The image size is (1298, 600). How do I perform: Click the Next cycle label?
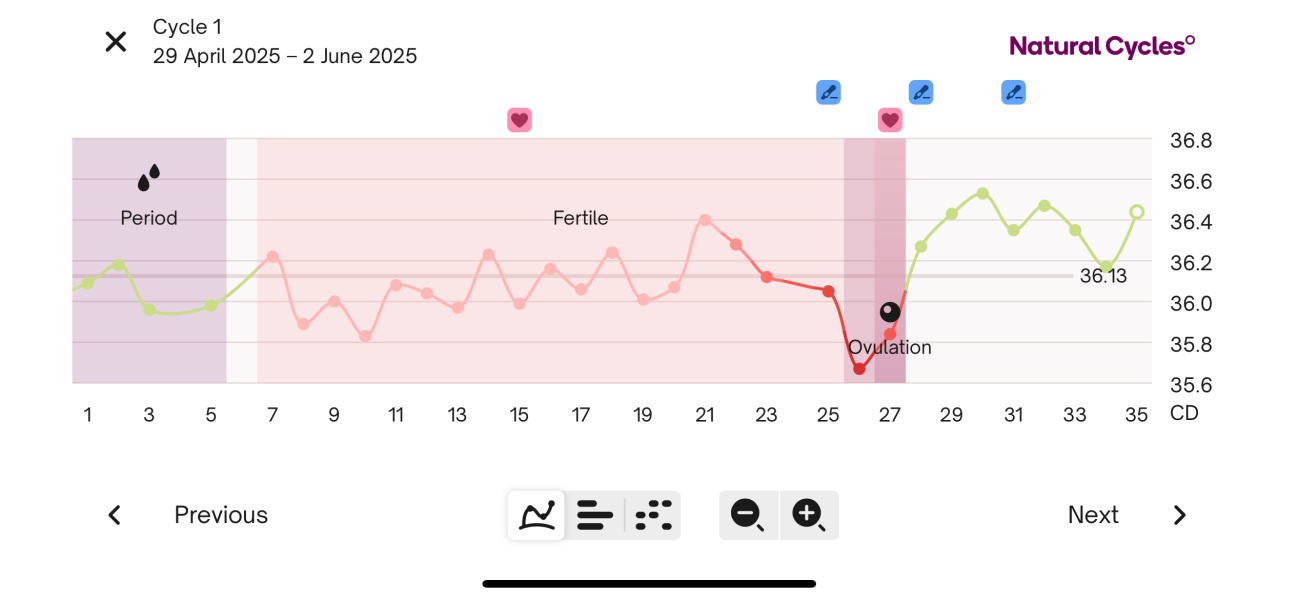point(1093,515)
